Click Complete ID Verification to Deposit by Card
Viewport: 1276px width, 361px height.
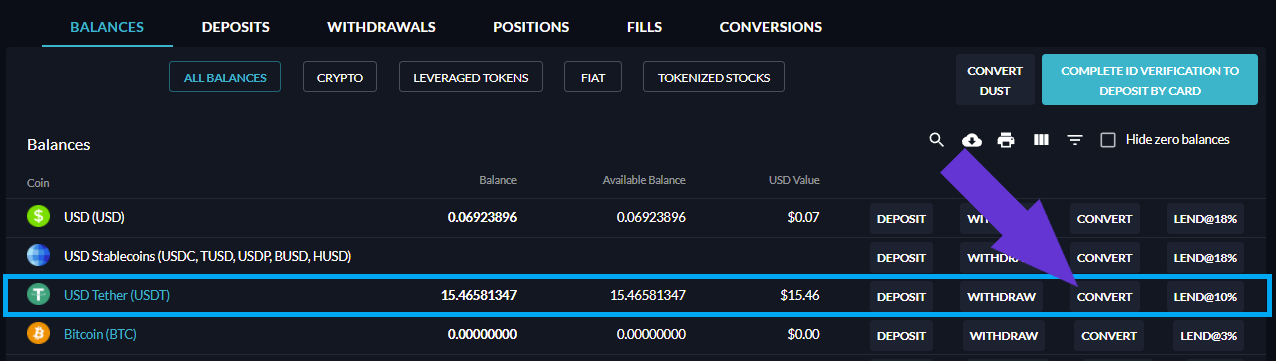(x=1150, y=80)
